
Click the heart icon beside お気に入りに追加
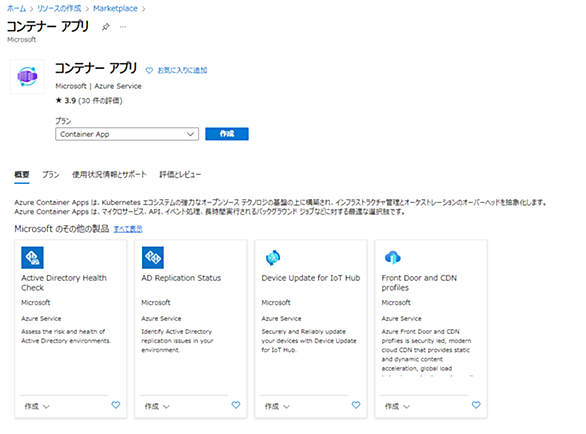[149, 70]
